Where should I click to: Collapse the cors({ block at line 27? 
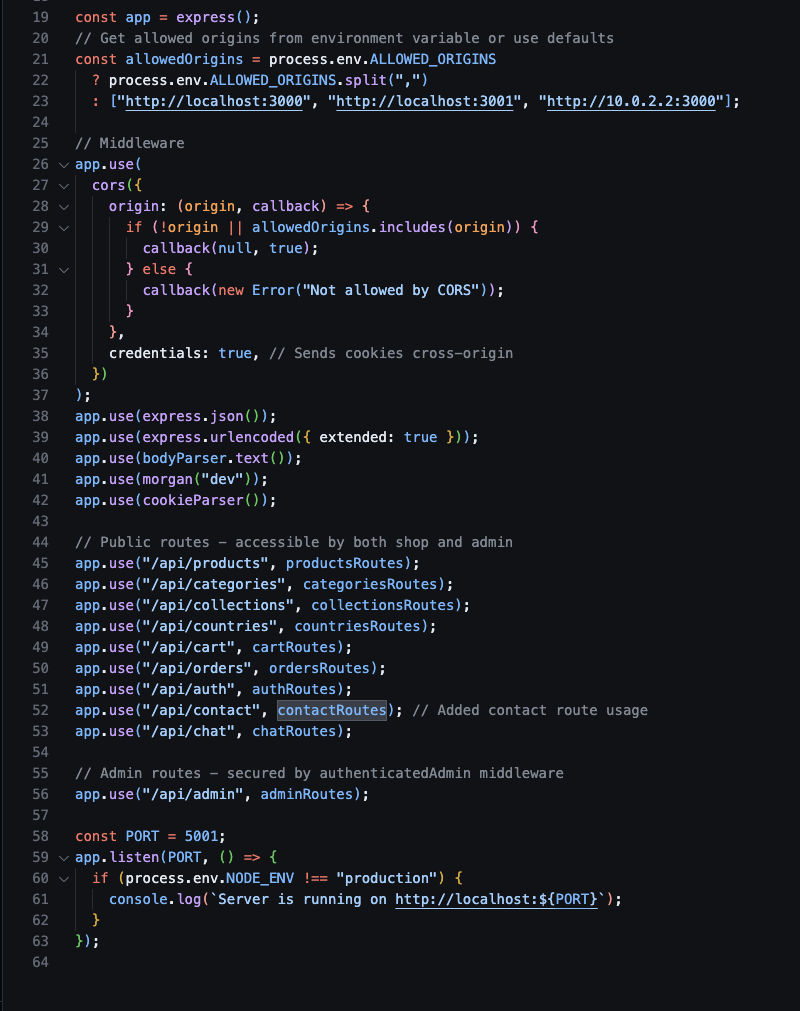tap(64, 186)
